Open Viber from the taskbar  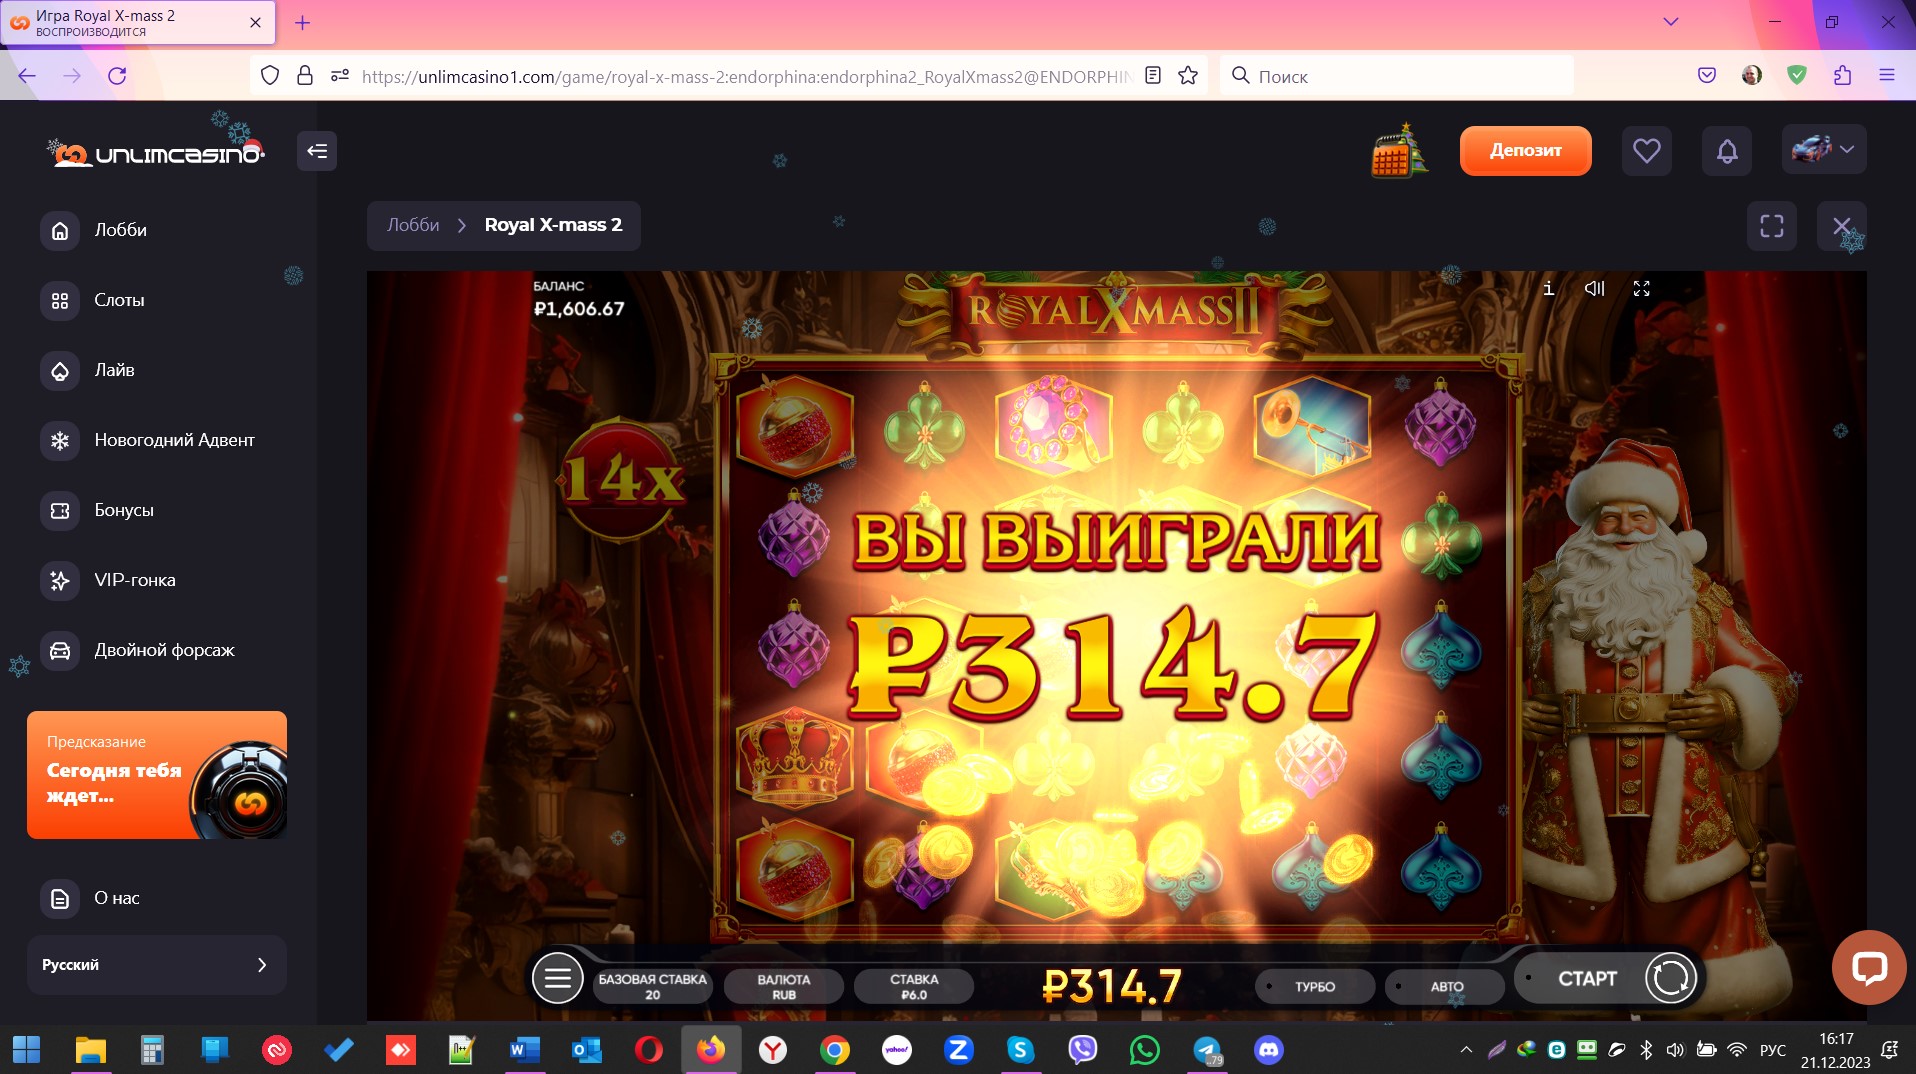[1083, 1050]
